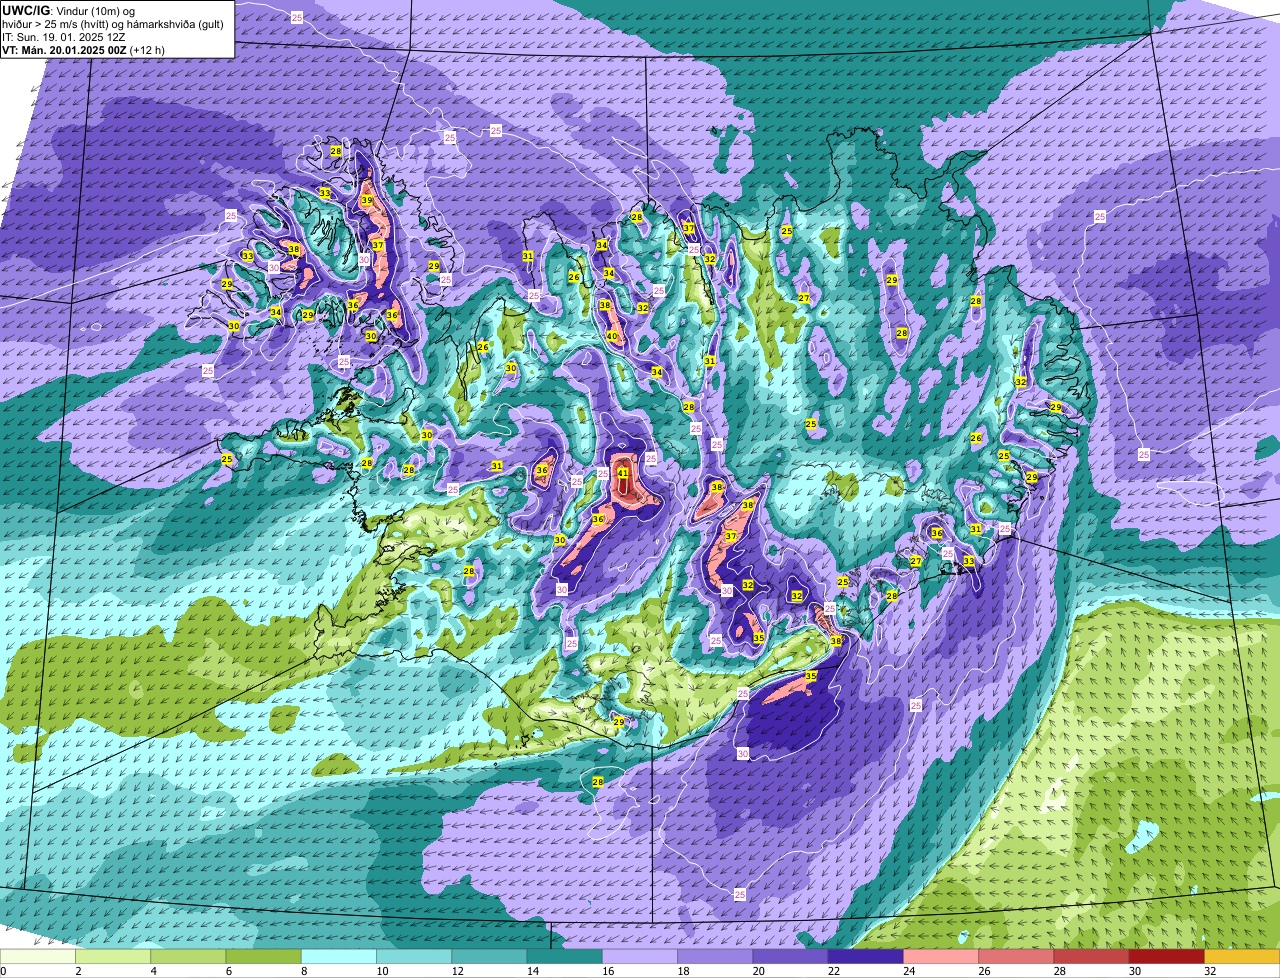Select the legend swatch between 12 and 14
This screenshot has height=978, width=1280.
point(489,957)
